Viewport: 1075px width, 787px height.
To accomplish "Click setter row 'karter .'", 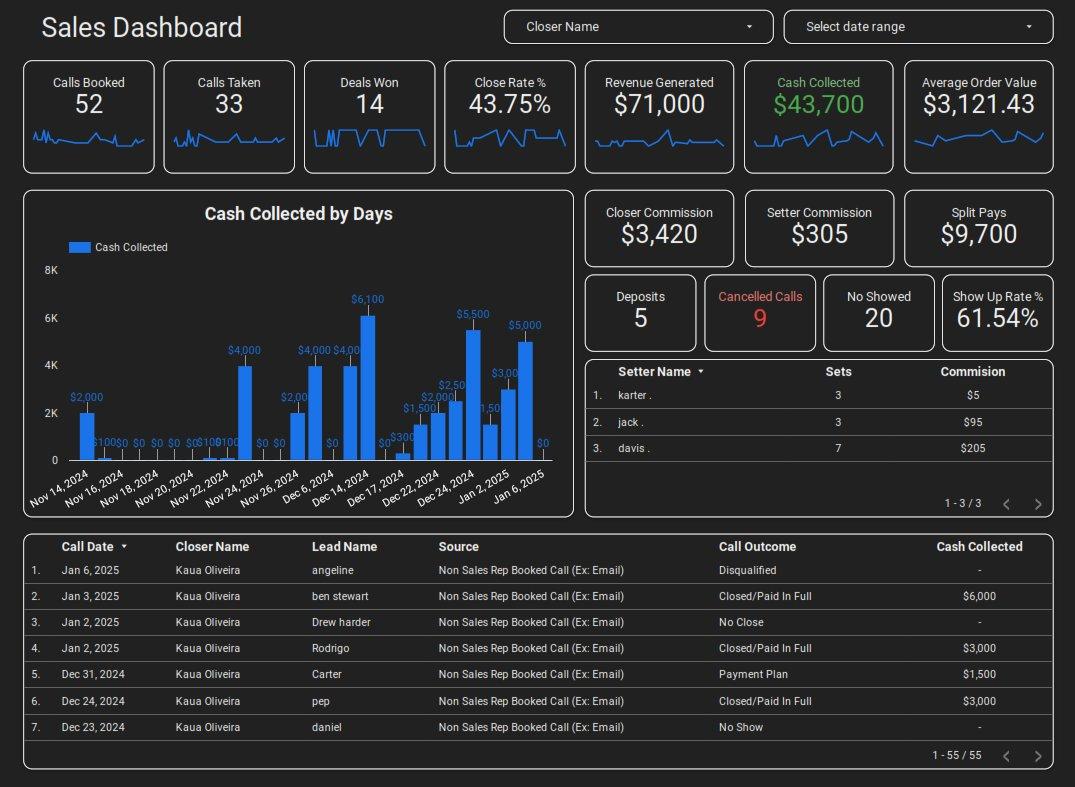I will pyautogui.click(x=819, y=396).
